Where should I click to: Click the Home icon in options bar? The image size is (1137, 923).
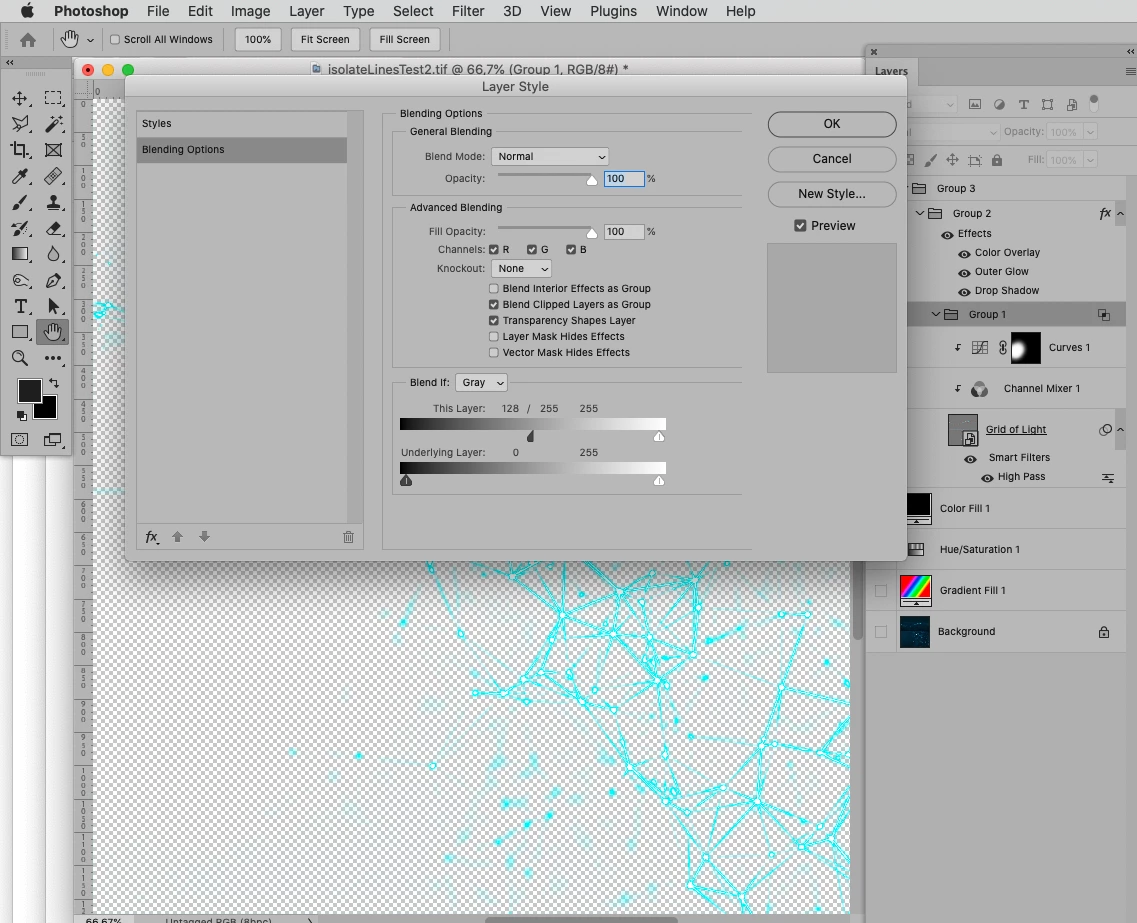click(x=28, y=40)
